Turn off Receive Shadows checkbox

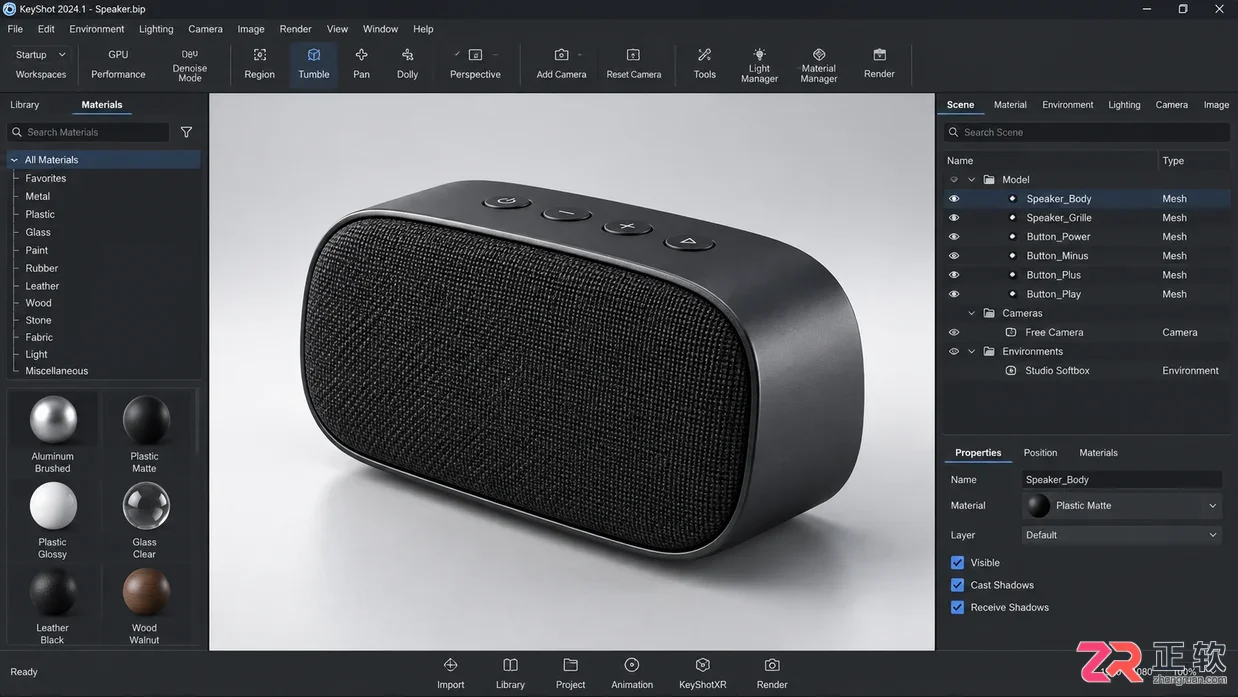957,607
